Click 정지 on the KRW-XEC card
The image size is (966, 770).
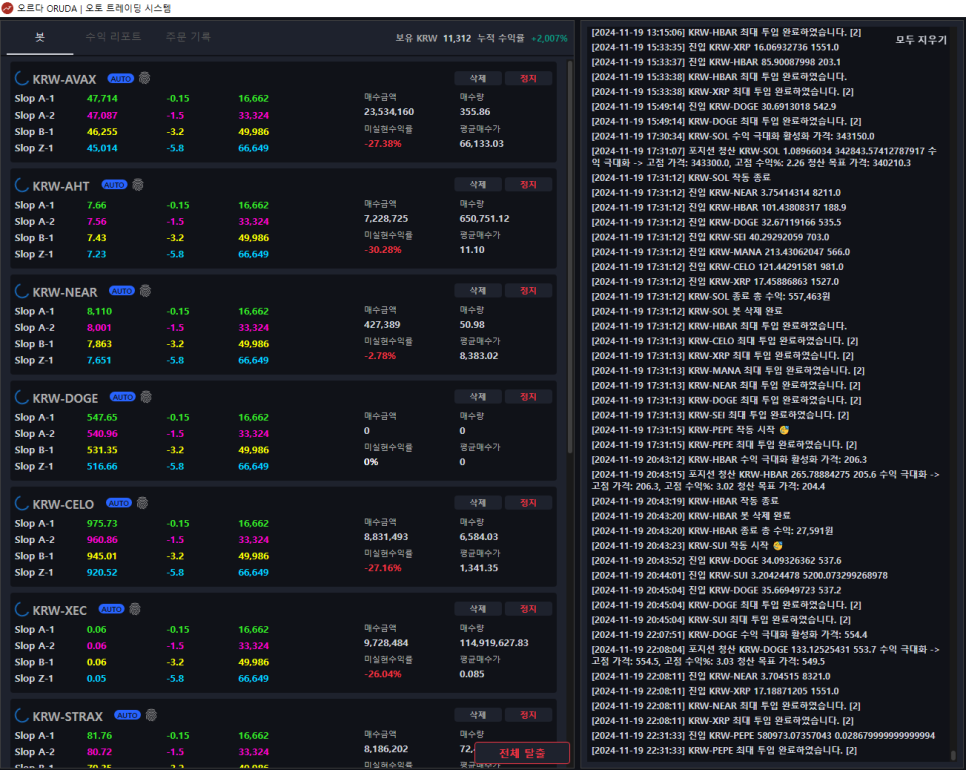click(x=529, y=609)
